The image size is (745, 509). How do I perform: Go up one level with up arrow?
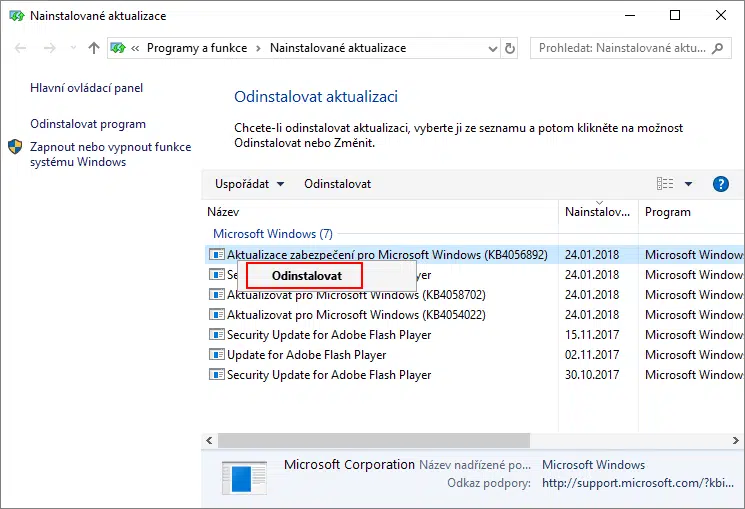point(94,48)
